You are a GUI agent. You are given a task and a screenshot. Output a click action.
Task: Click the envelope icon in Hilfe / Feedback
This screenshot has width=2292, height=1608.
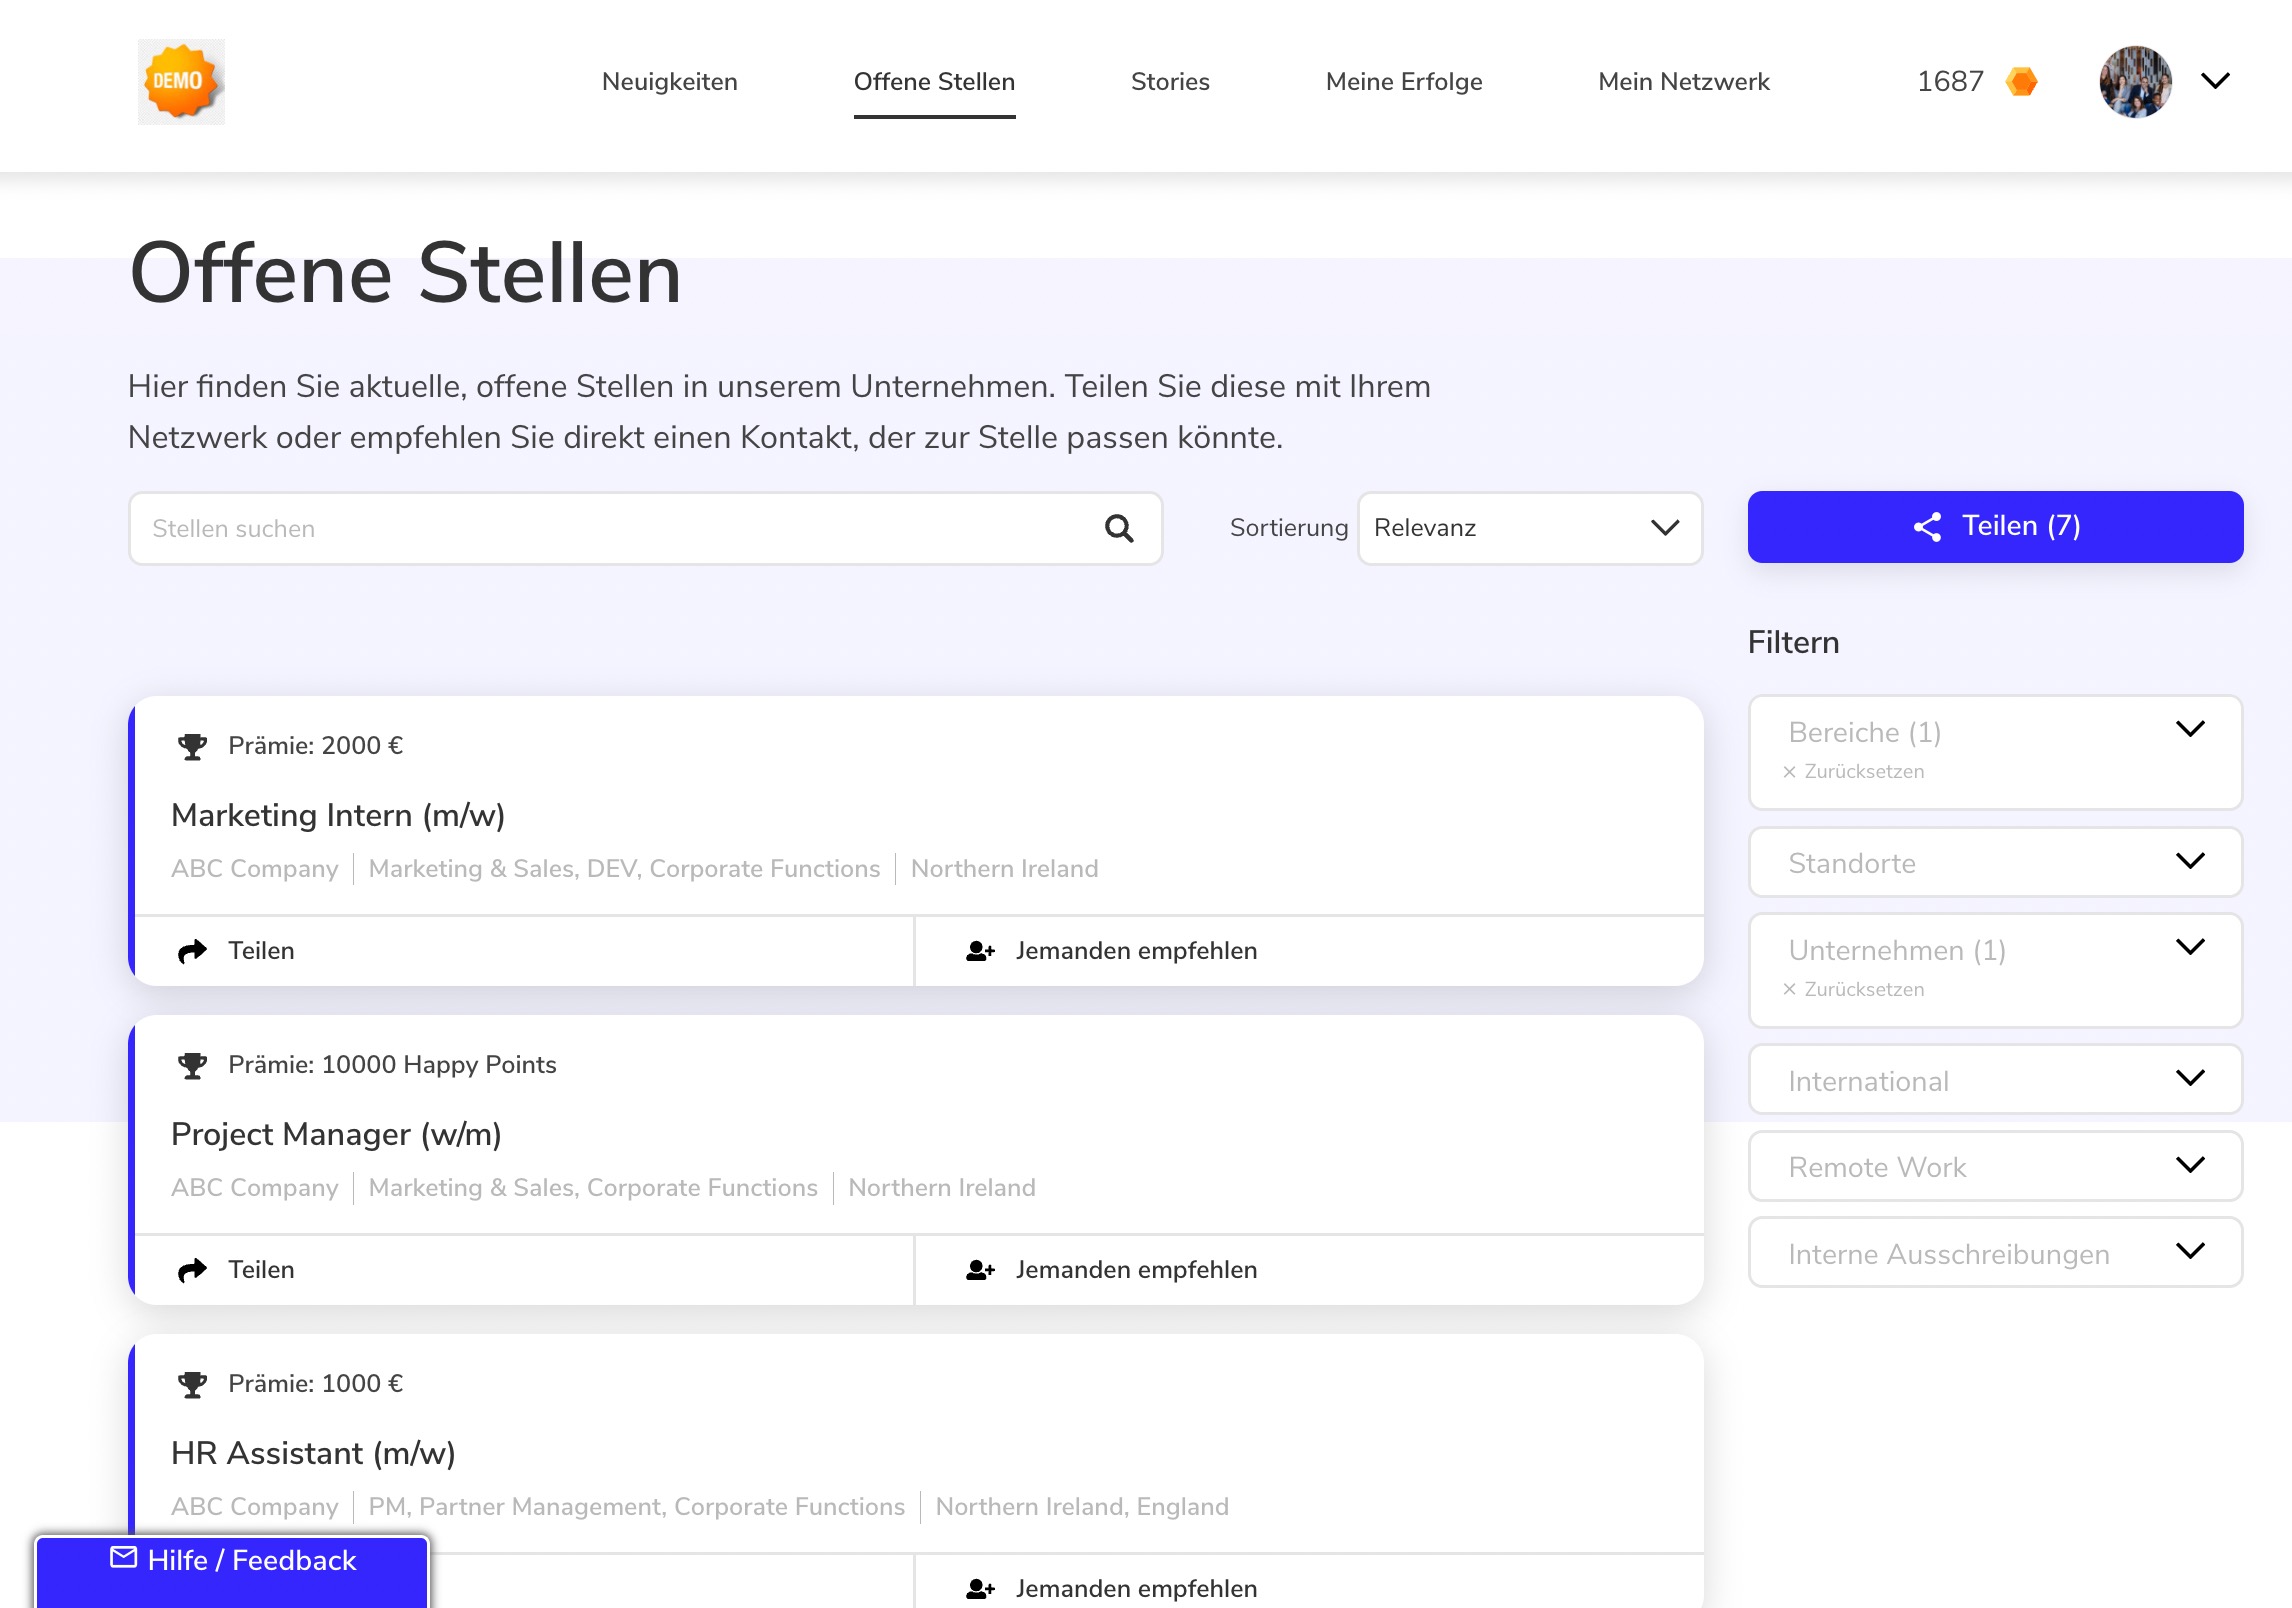point(124,1558)
